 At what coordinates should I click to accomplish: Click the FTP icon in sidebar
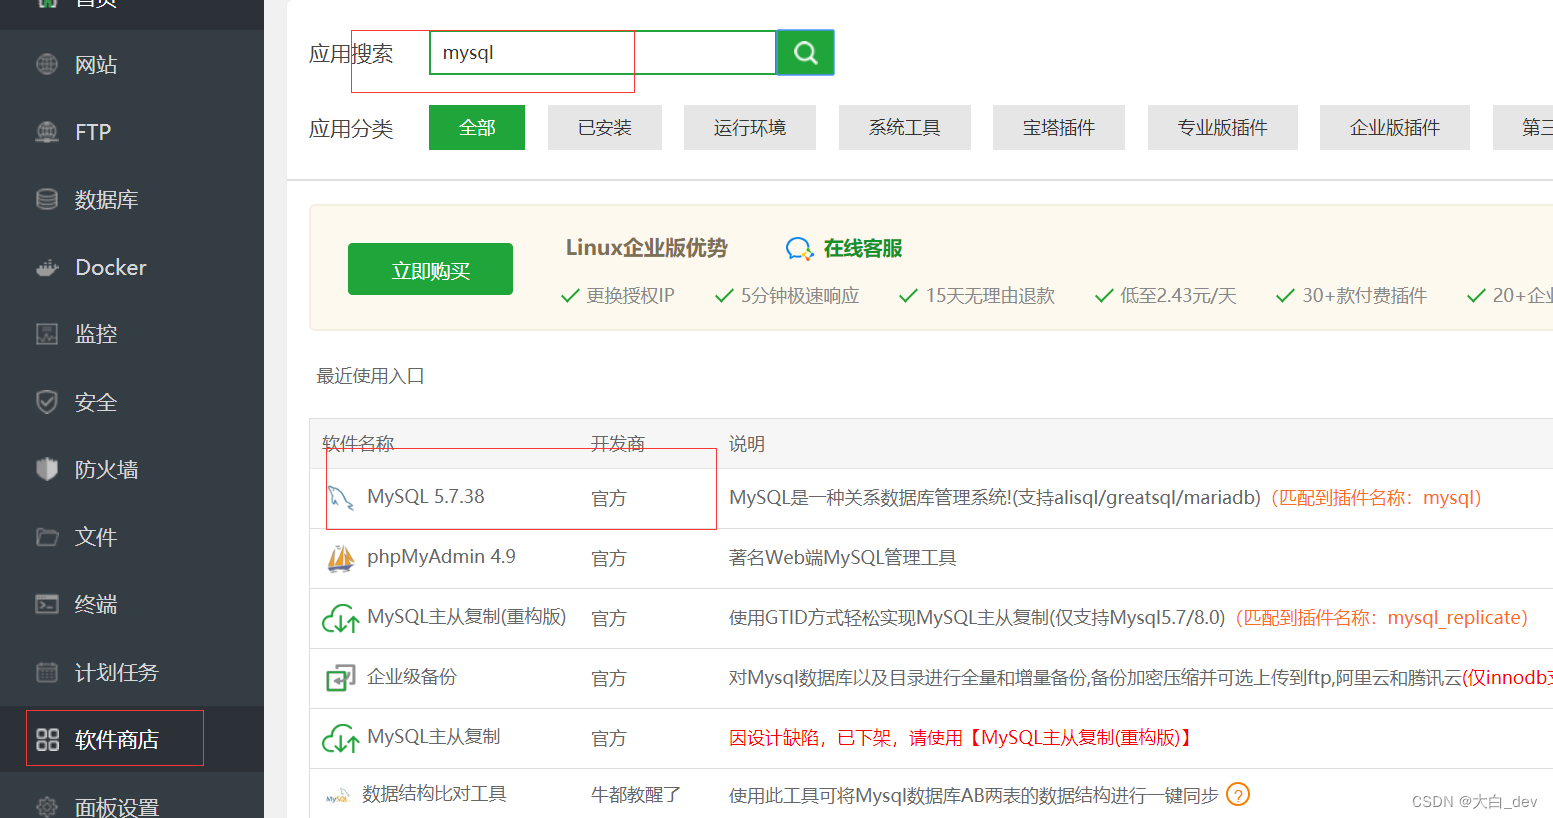pyautogui.click(x=47, y=131)
